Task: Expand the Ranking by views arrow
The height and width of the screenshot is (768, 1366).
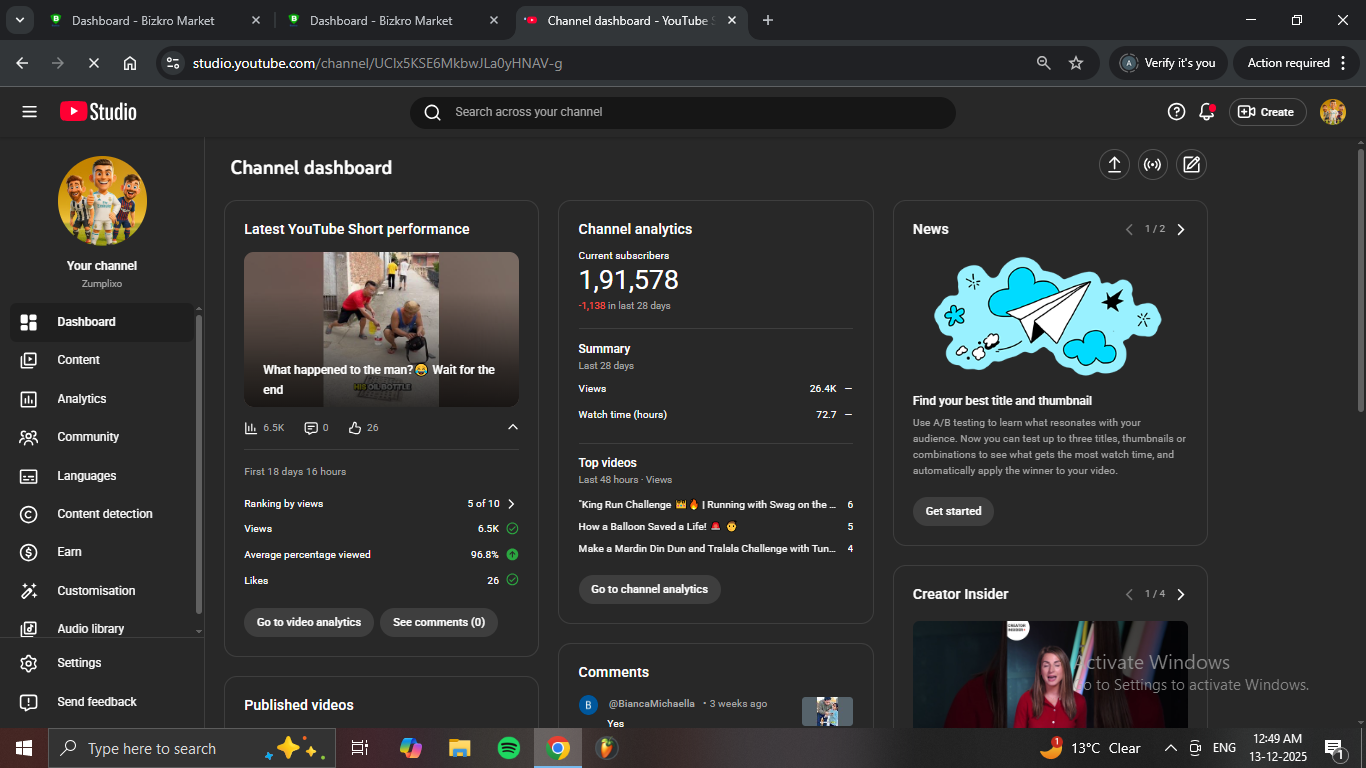Action: pos(511,504)
